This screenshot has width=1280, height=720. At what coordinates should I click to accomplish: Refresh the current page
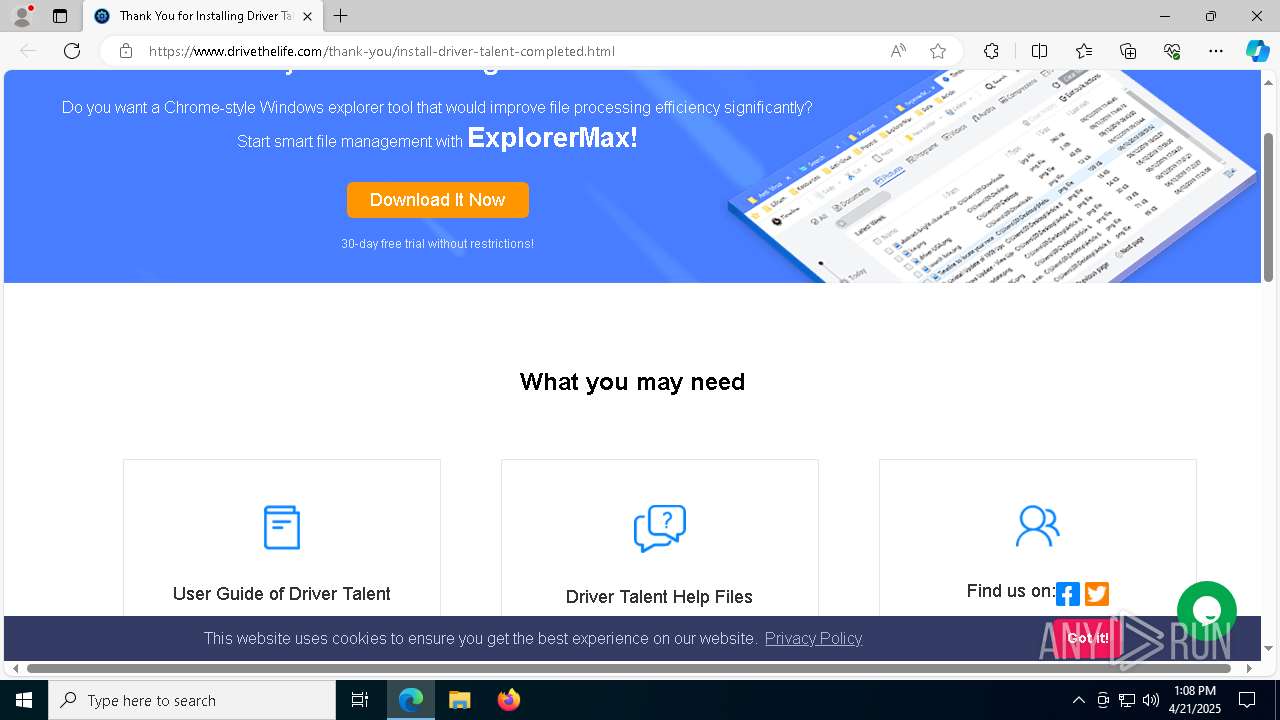(72, 51)
